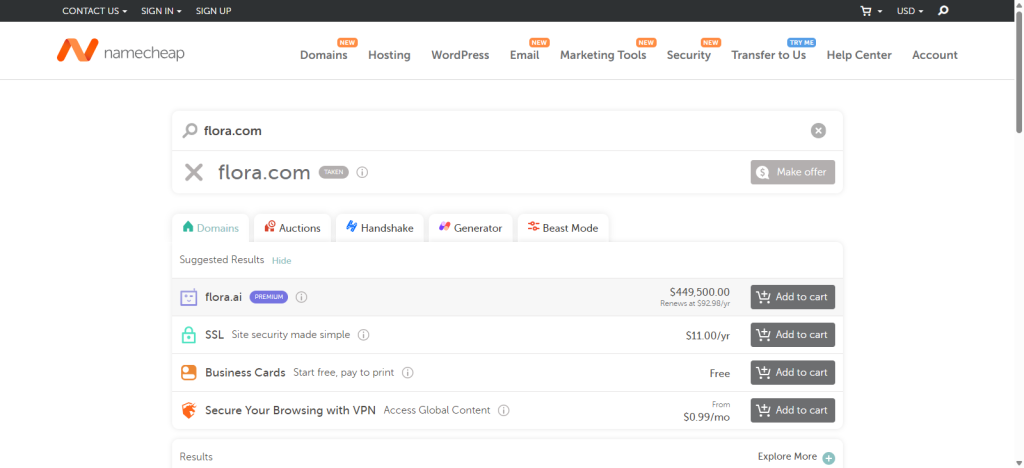Click Make offer for flora.com

pos(792,172)
